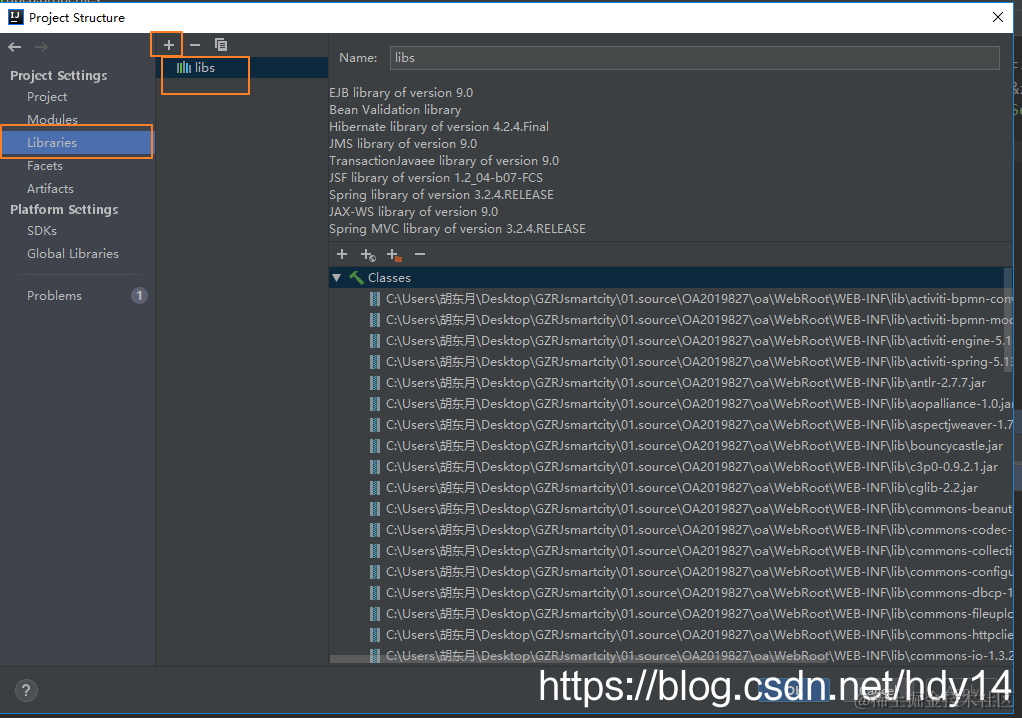Close the Project Structure dialog
Viewport: 1022px width, 718px height.
click(x=997, y=17)
